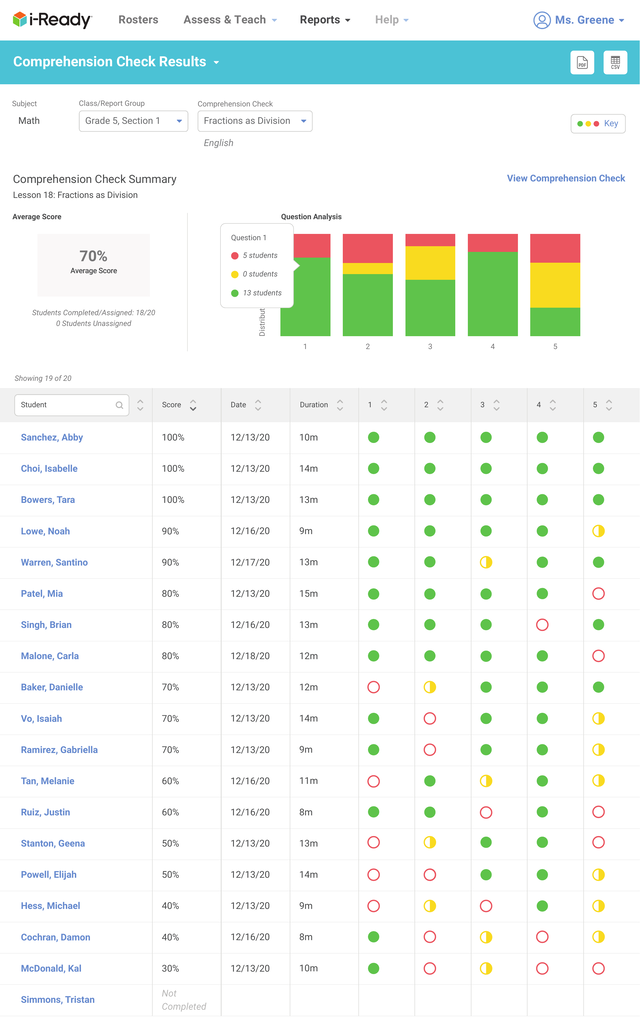The height and width of the screenshot is (1031, 640).
Task: Open the Assess & Teach menu
Action: pos(230,20)
